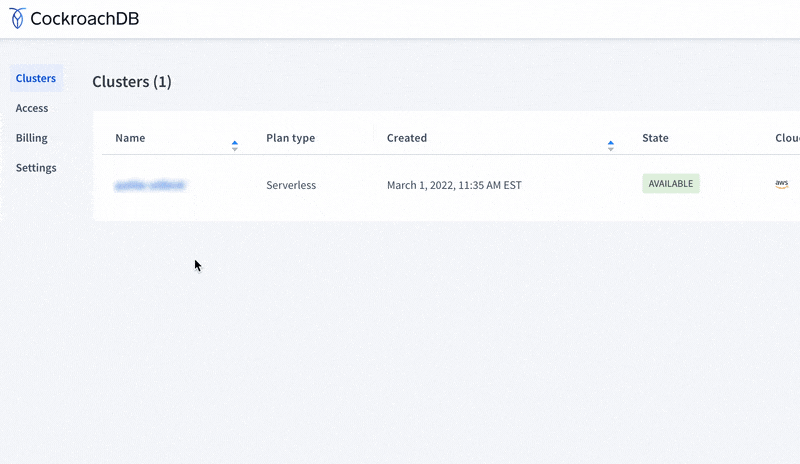Click the Clusters (1) page heading
This screenshot has height=464, width=800.
(x=132, y=82)
